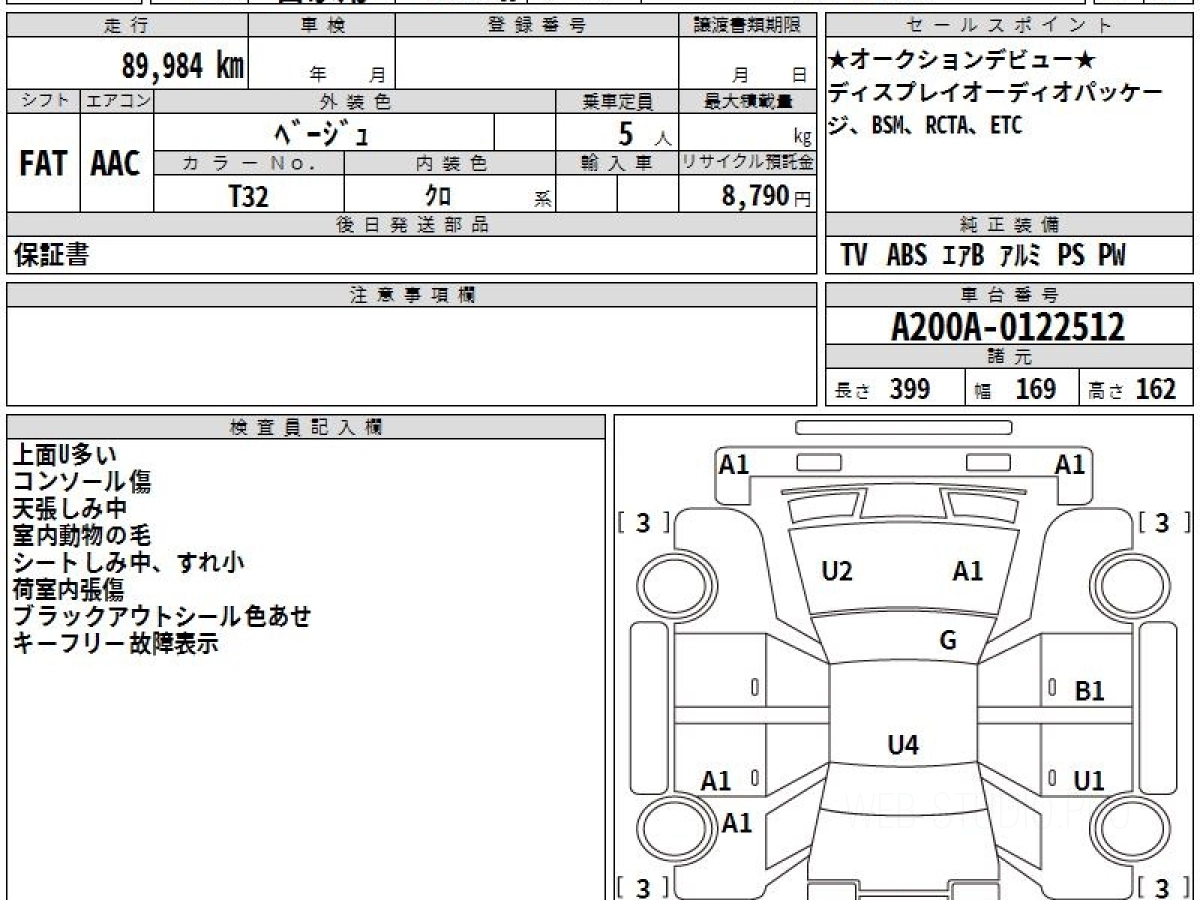This screenshot has width=1200, height=900.
Task: Select inspector note 天張しみ中
Action: [x=70, y=509]
